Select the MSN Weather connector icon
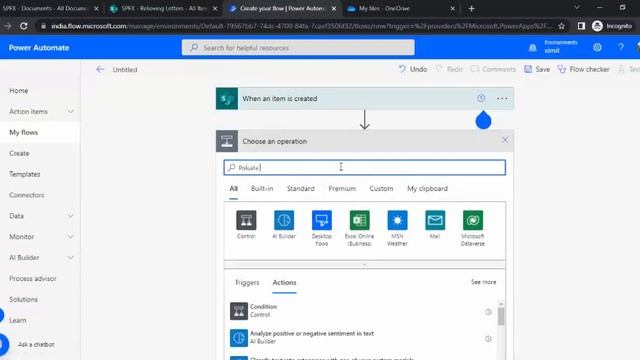 pyautogui.click(x=397, y=220)
